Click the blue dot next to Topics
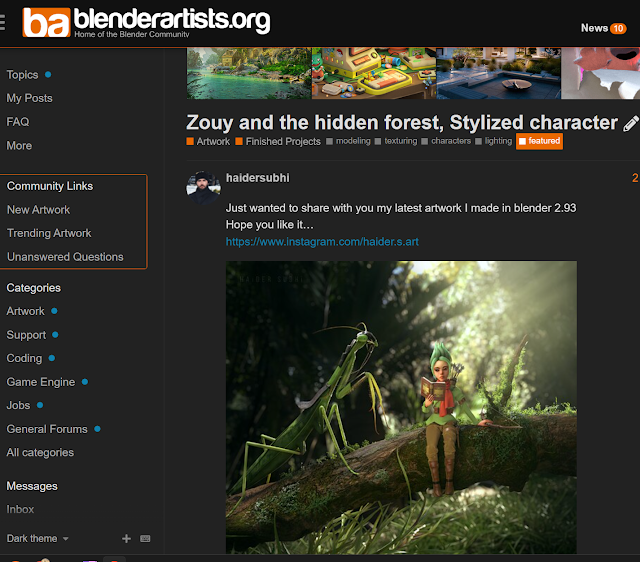 click(48, 74)
